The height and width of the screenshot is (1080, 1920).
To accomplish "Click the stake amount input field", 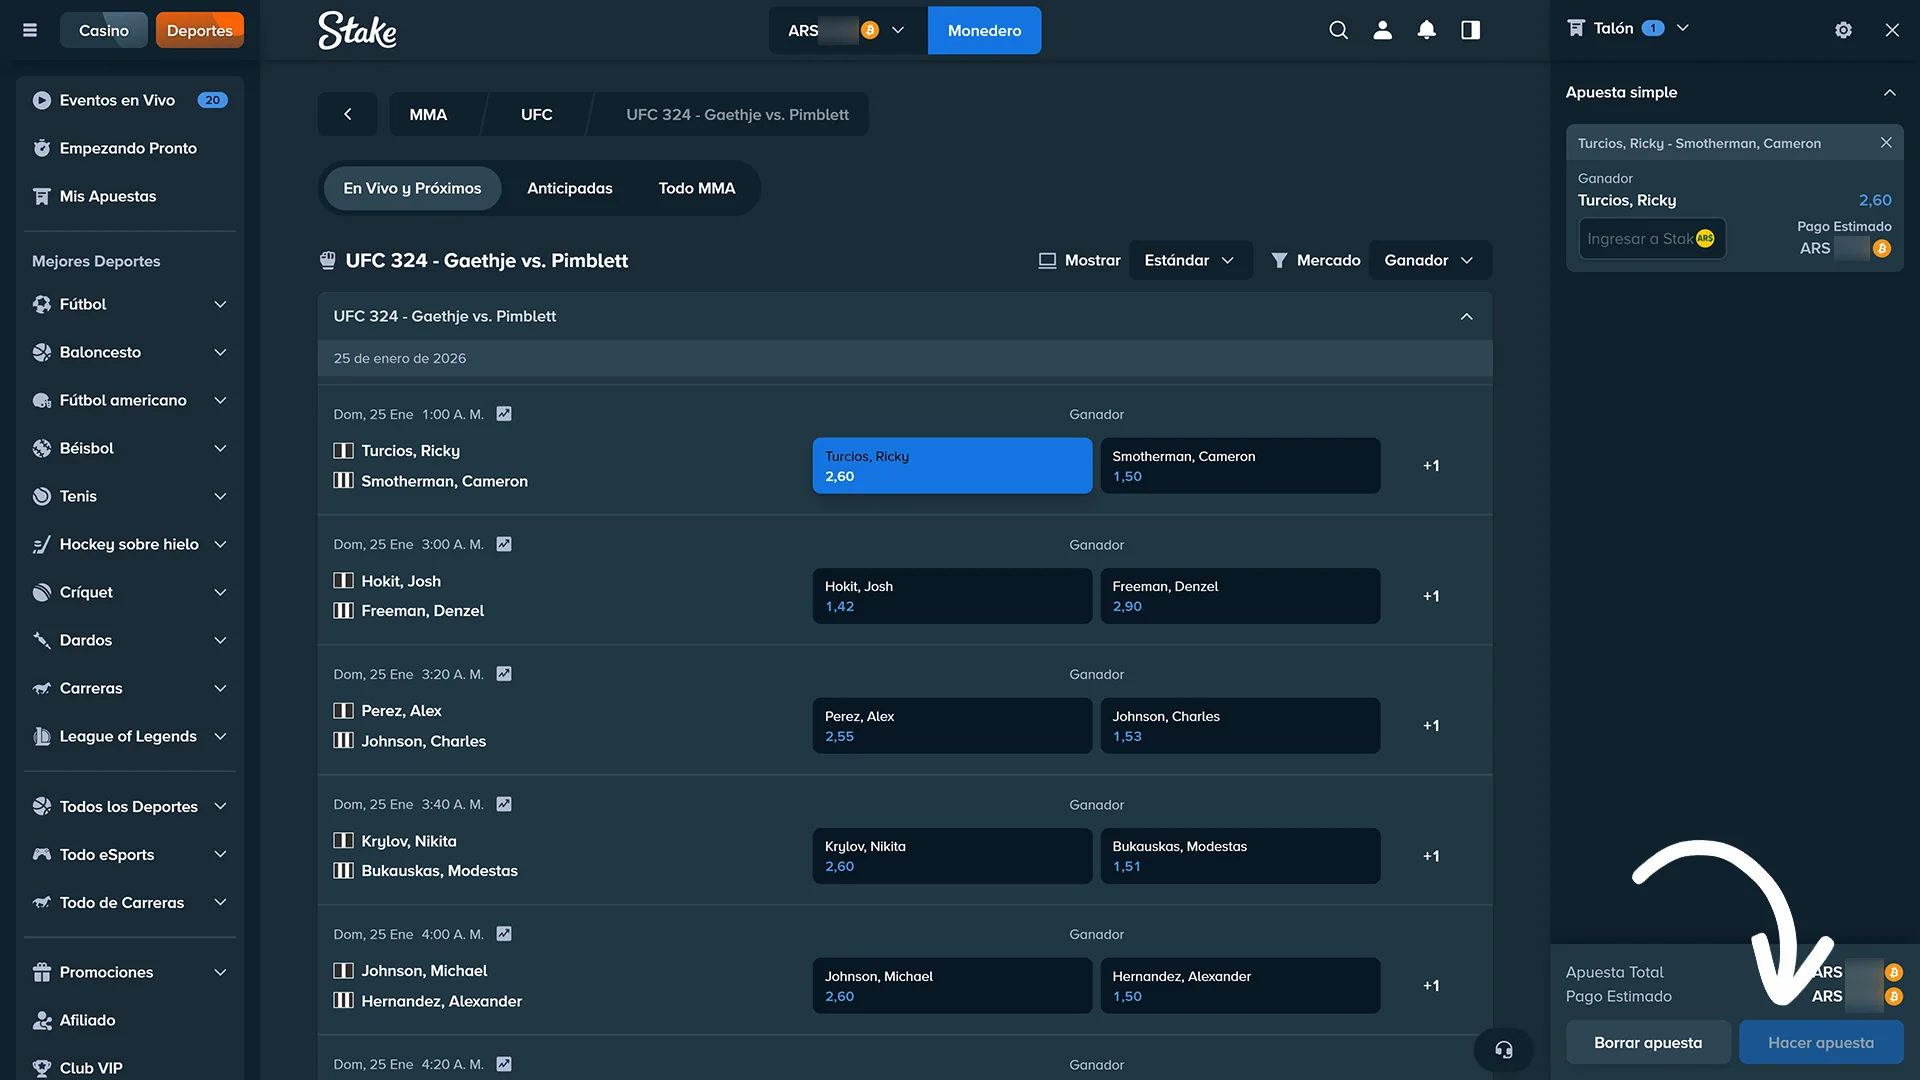I will point(1651,239).
